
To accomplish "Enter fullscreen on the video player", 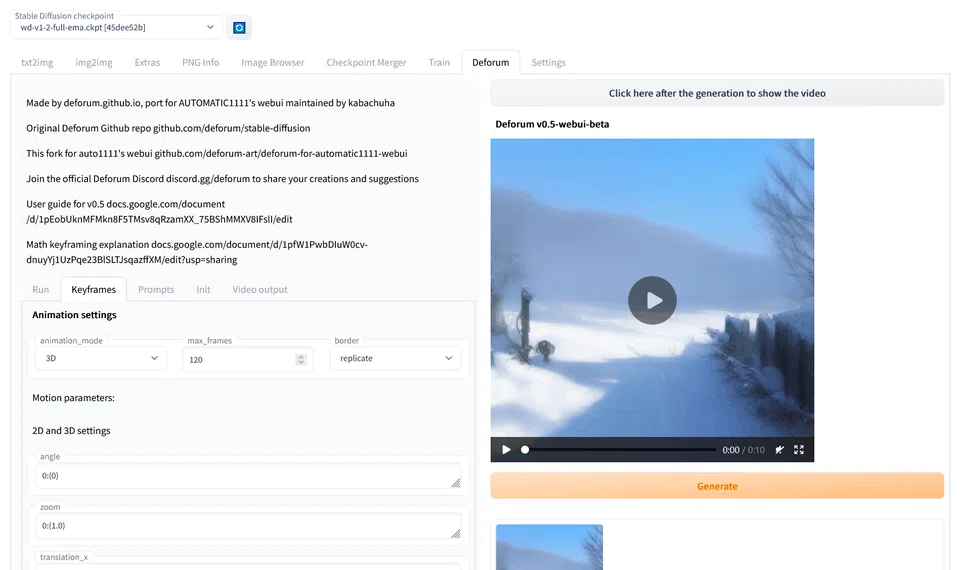I will point(799,449).
